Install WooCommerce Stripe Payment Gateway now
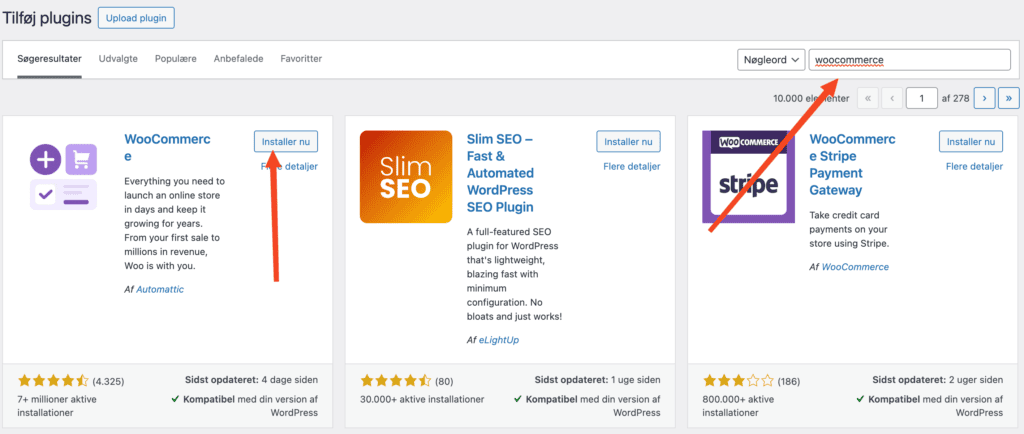The height and width of the screenshot is (434, 1024). [970, 142]
